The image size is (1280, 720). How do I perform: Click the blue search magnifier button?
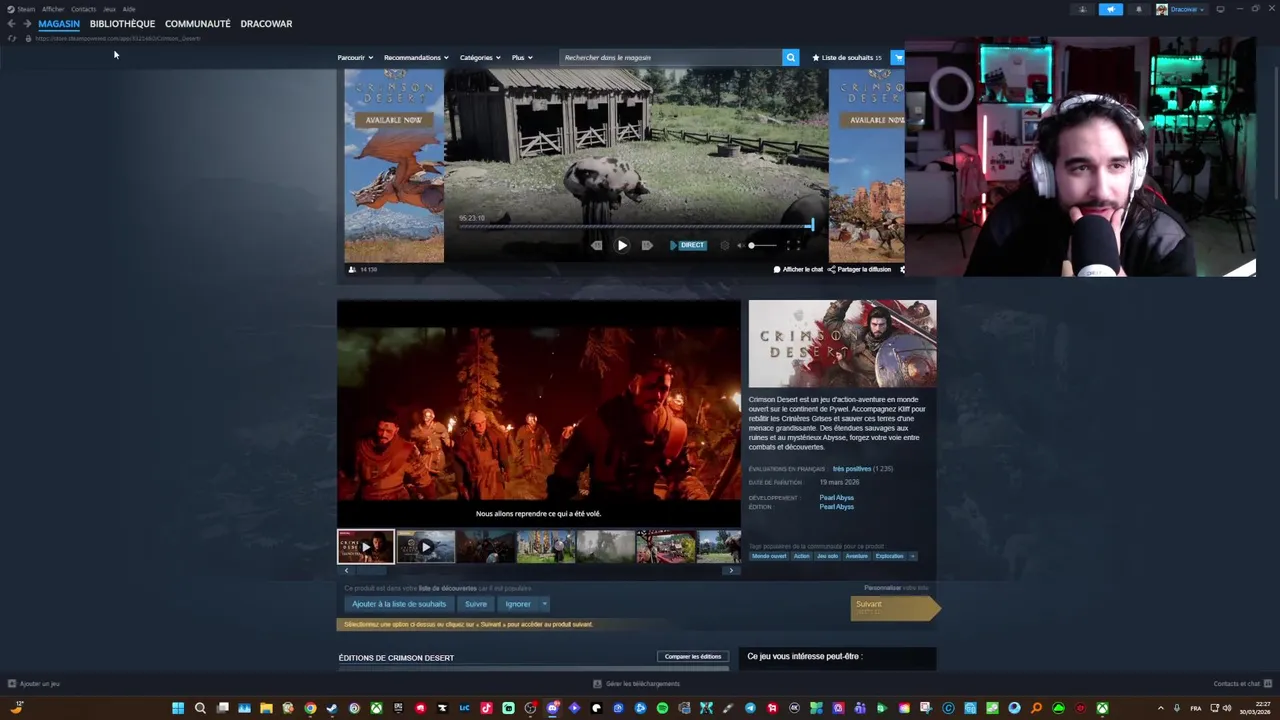[790, 57]
